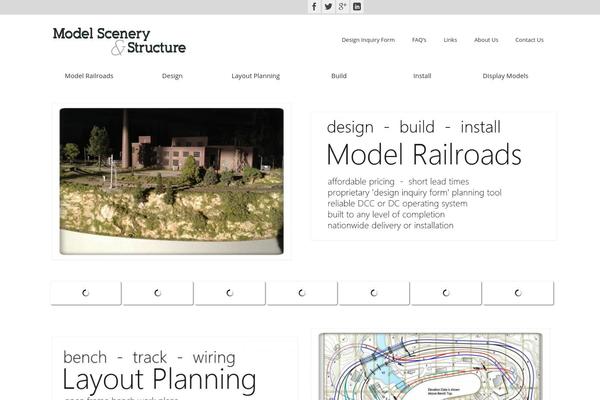Click the Model Scenery & Structure logo

click(x=119, y=41)
